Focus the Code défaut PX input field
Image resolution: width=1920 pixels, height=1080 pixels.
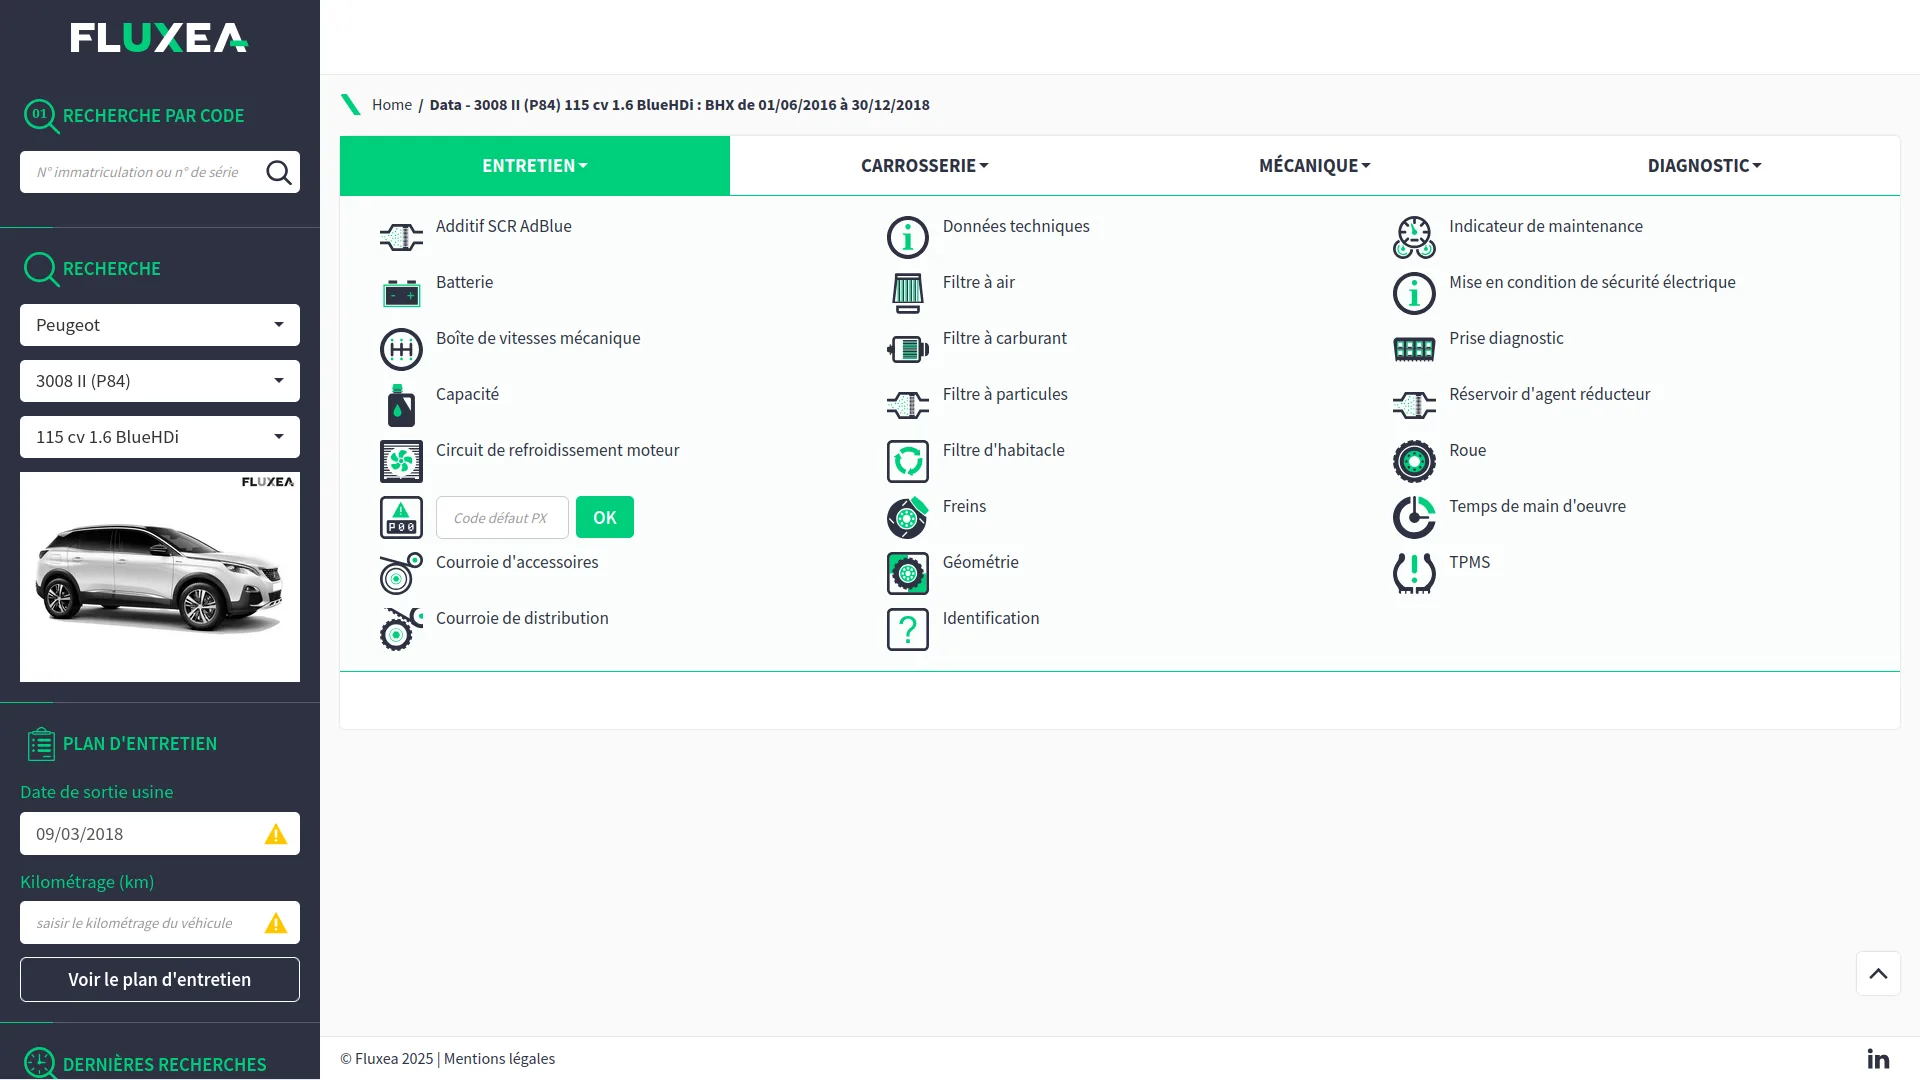pyautogui.click(x=502, y=518)
